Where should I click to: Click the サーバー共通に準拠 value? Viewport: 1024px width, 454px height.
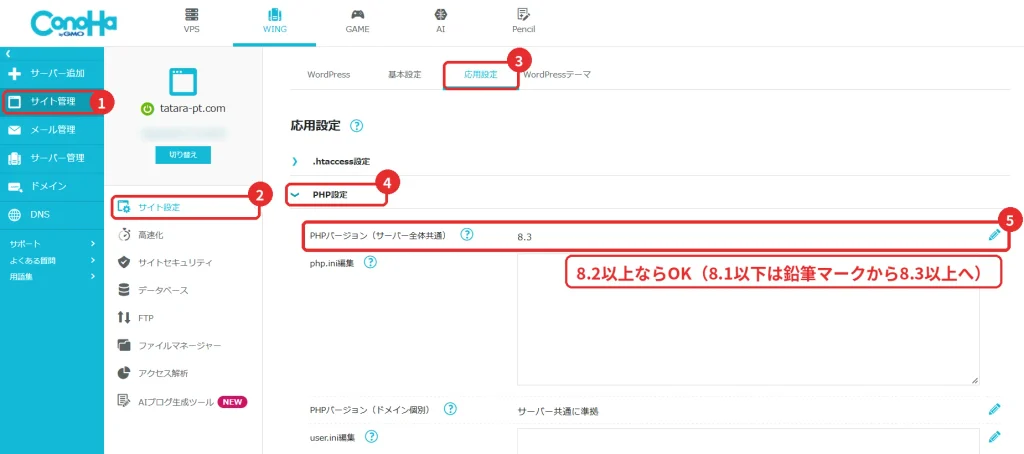click(558, 412)
